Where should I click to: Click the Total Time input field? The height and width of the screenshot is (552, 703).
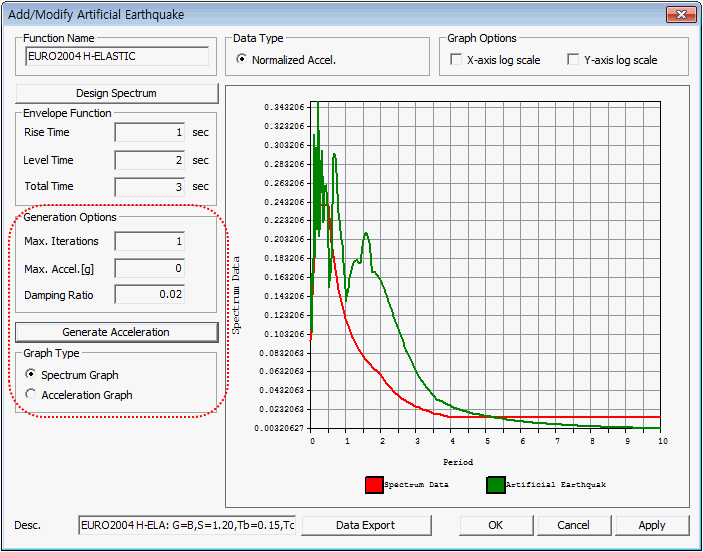[149, 186]
